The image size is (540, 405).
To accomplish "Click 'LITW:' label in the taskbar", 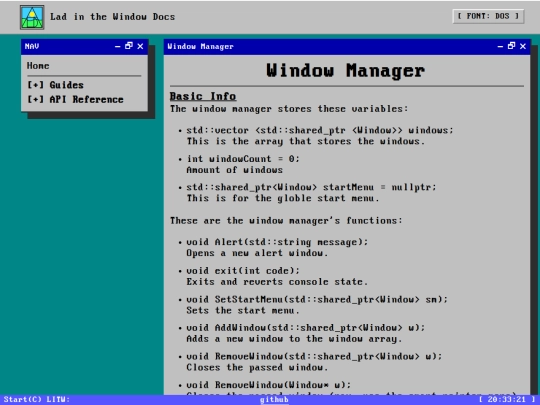I will (58, 399).
